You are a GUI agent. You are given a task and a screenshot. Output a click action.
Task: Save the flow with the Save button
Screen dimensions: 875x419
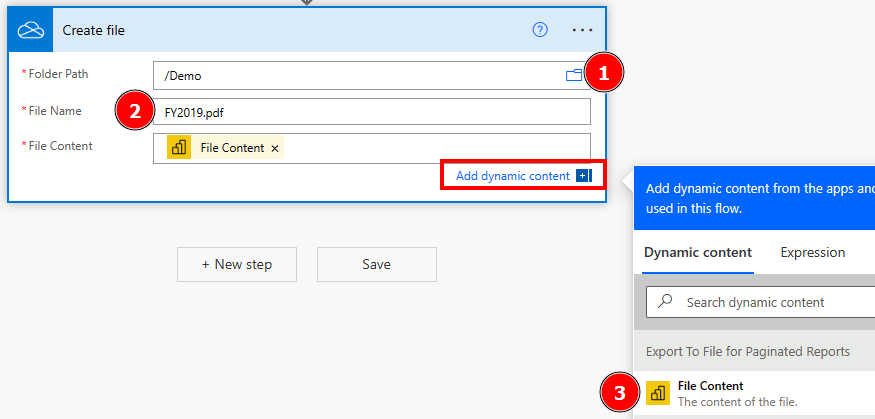coord(376,264)
